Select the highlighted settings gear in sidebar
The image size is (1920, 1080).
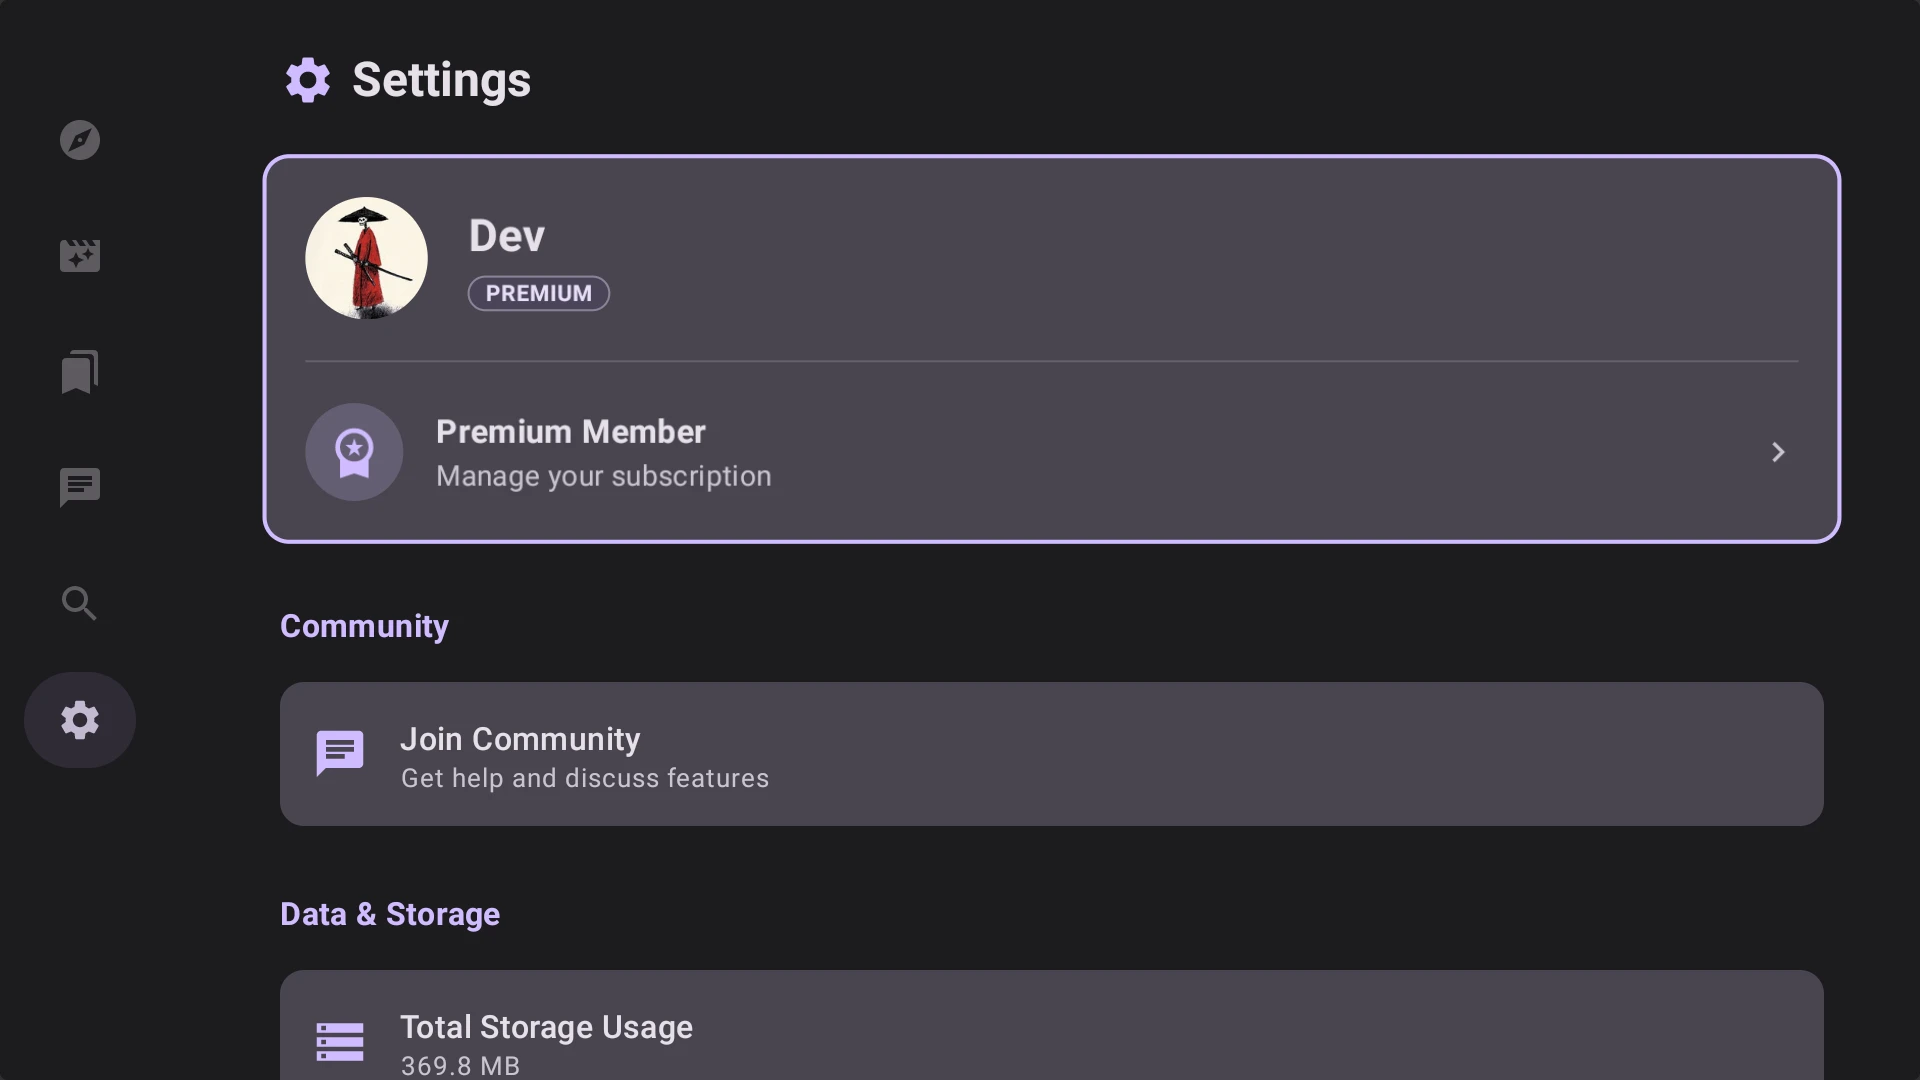click(x=80, y=720)
